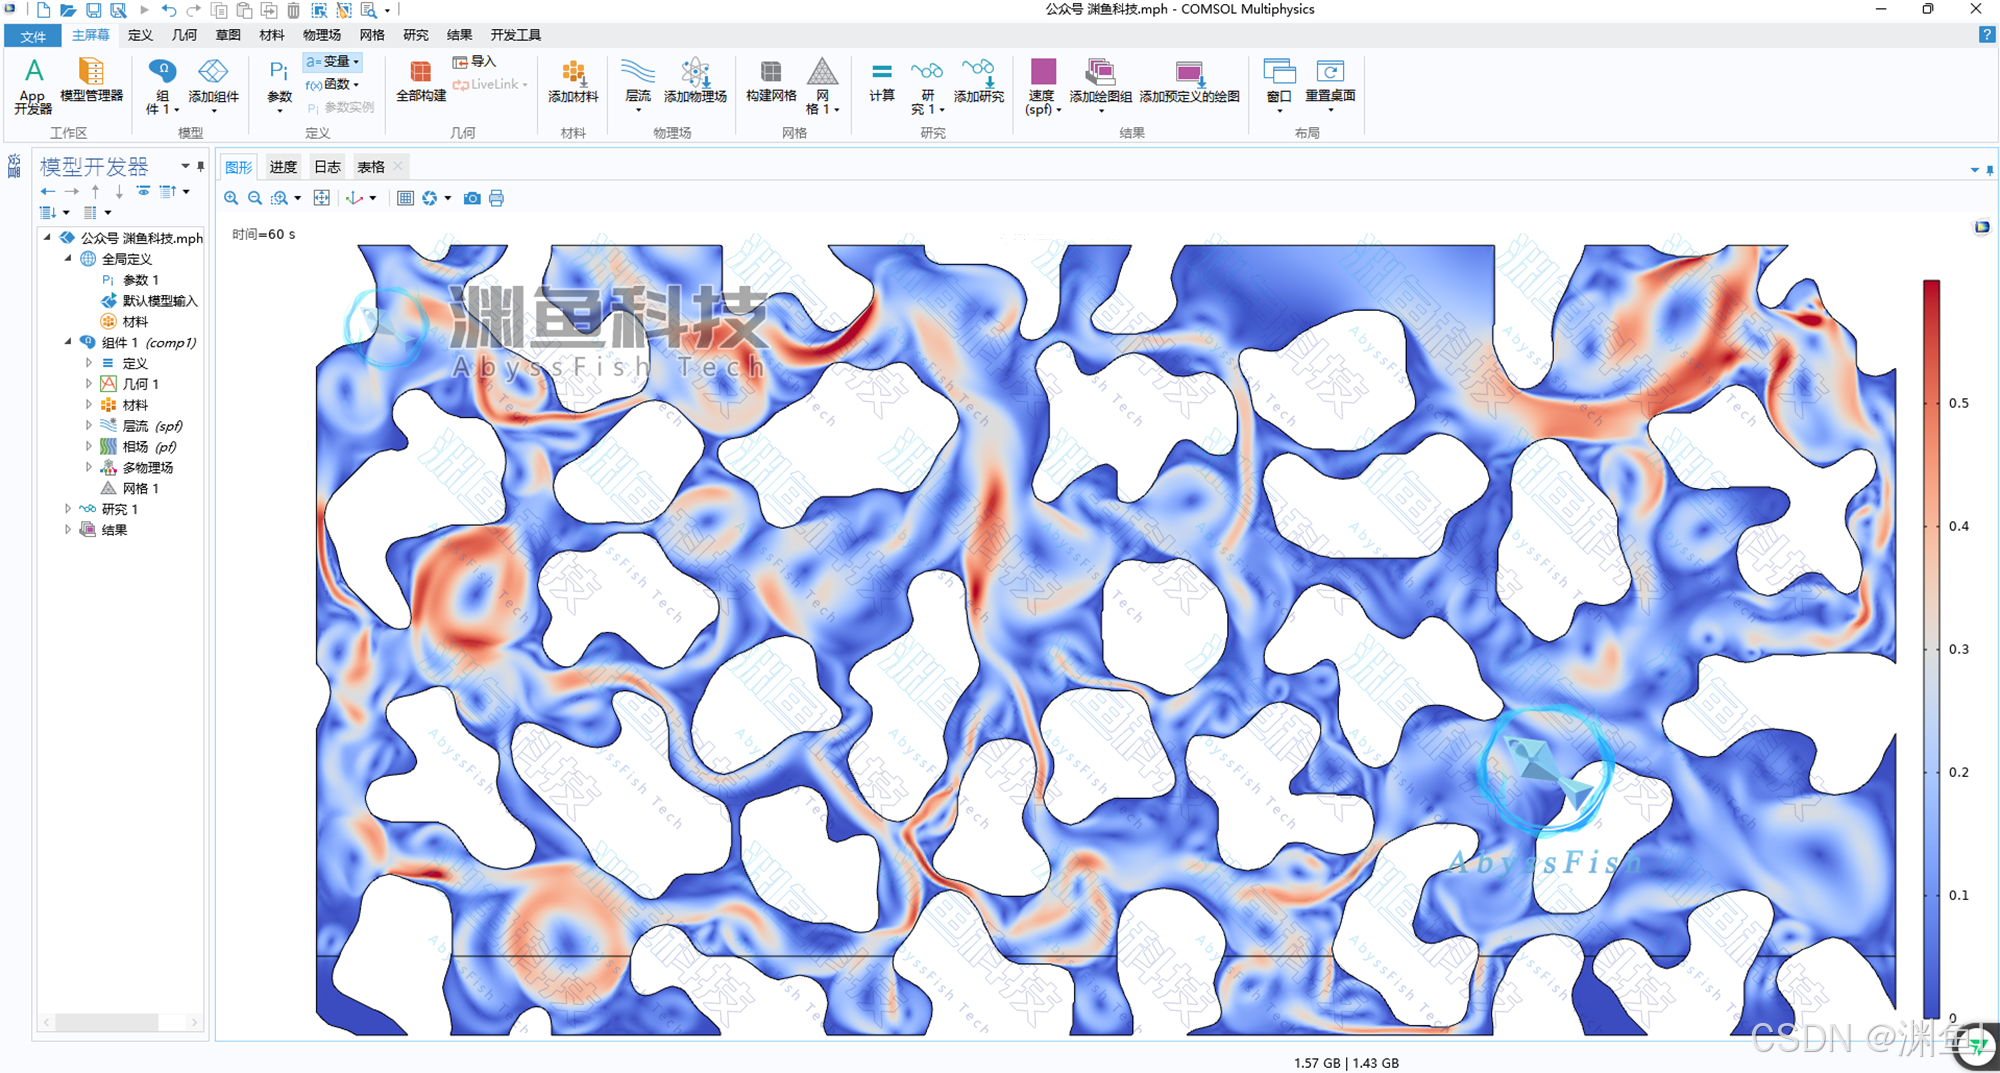The width and height of the screenshot is (2000, 1073).
Task: Open the App 开发器 (Application Builder)
Action: (x=33, y=86)
